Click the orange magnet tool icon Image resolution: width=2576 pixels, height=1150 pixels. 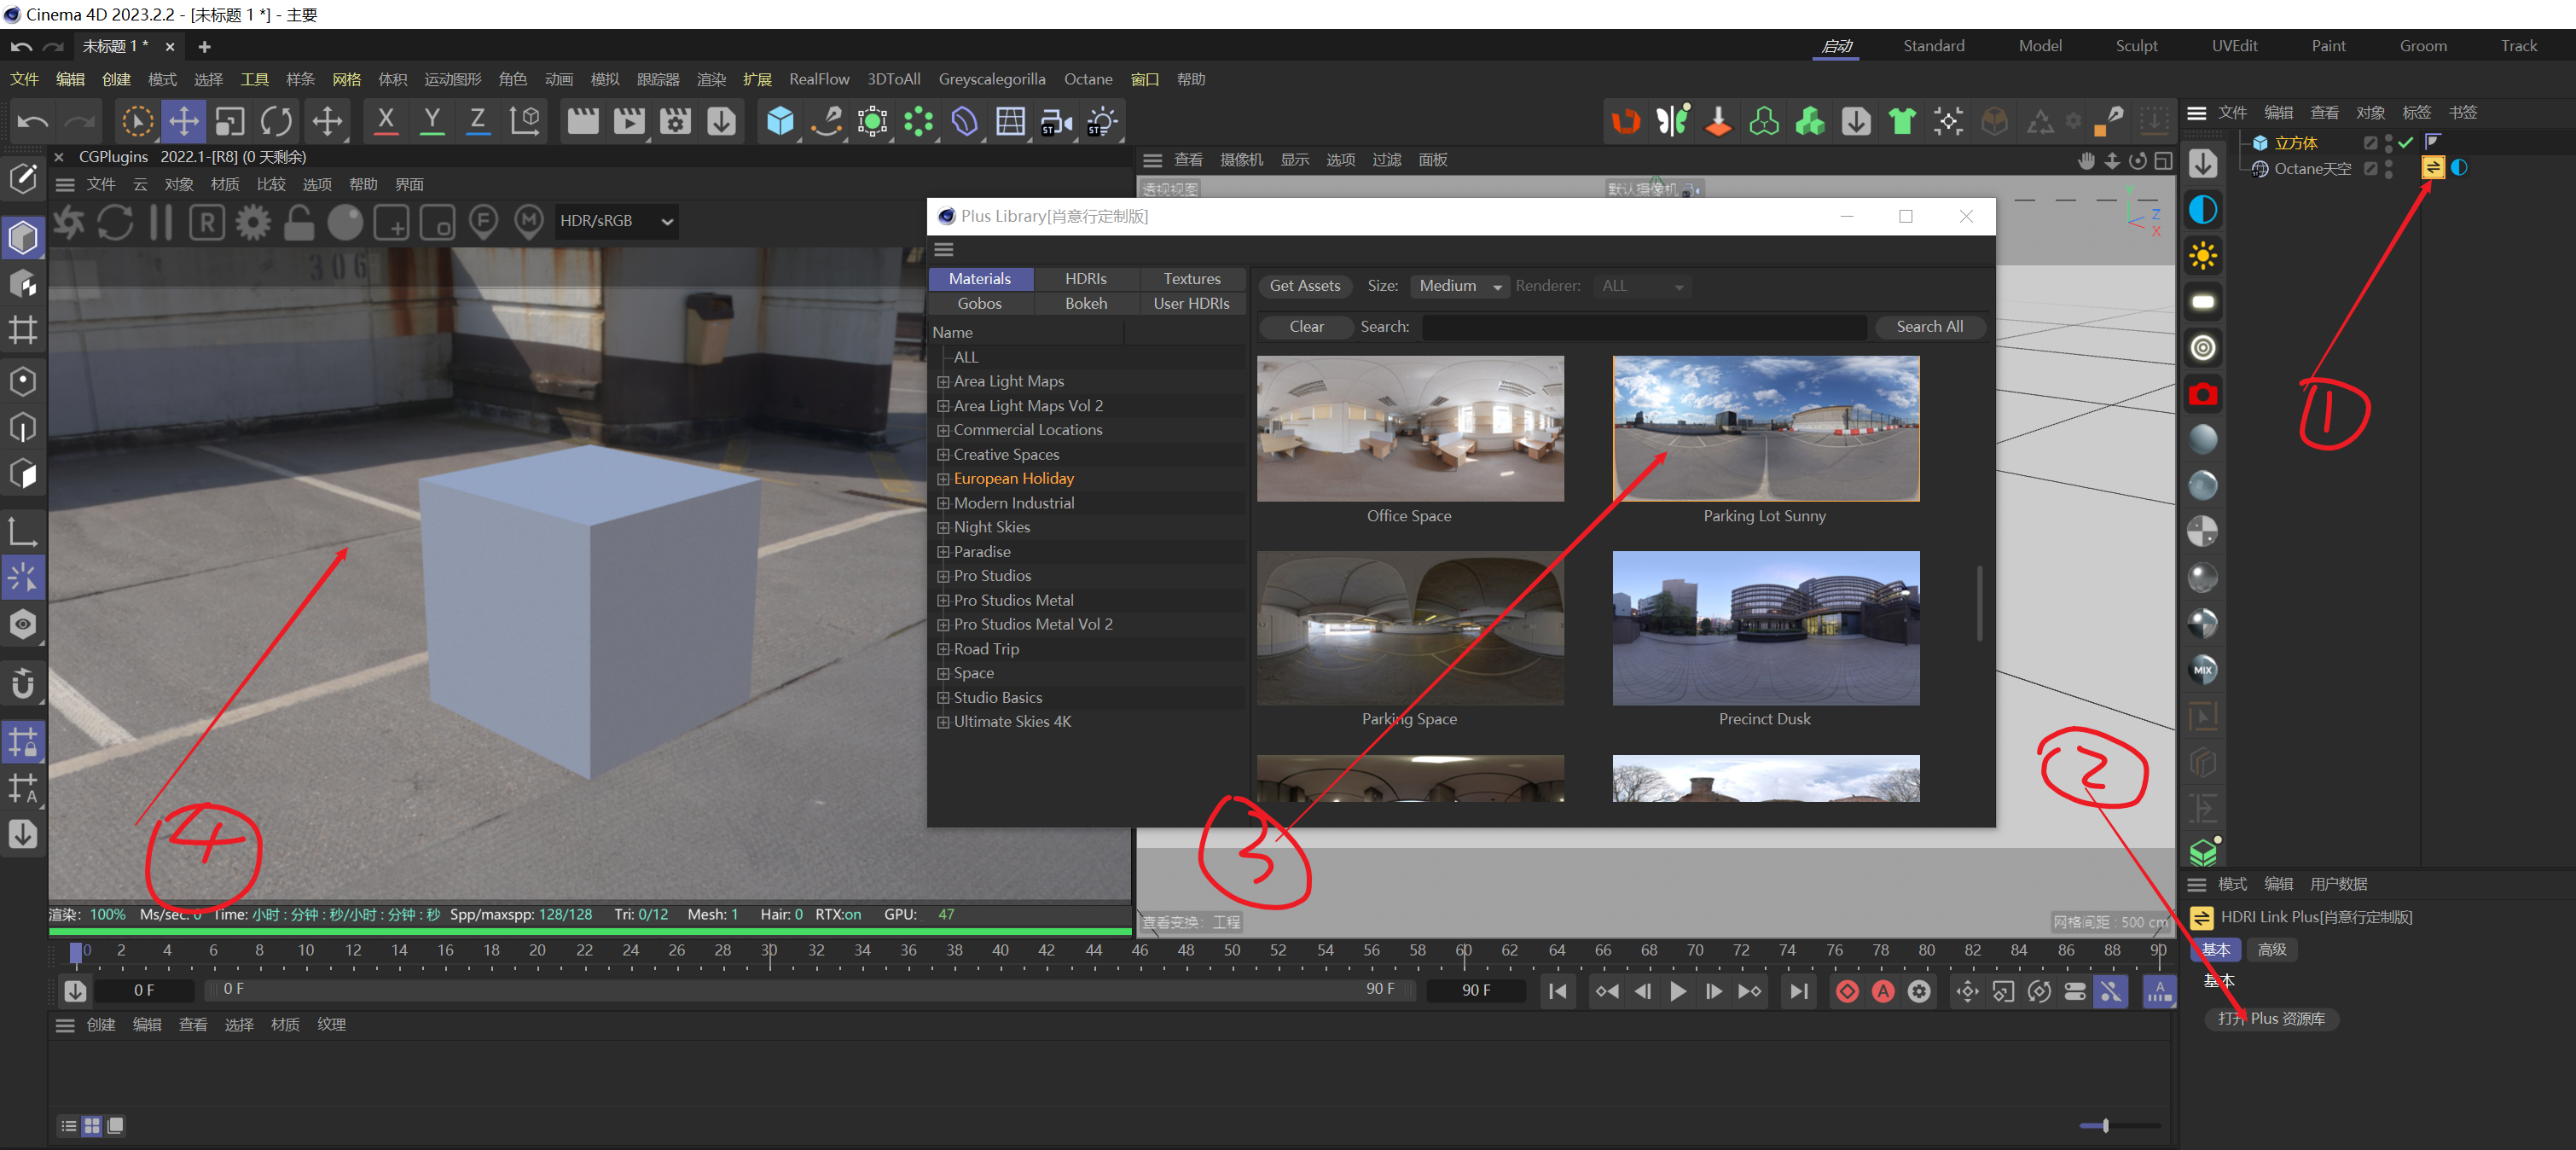pyautogui.click(x=1626, y=122)
